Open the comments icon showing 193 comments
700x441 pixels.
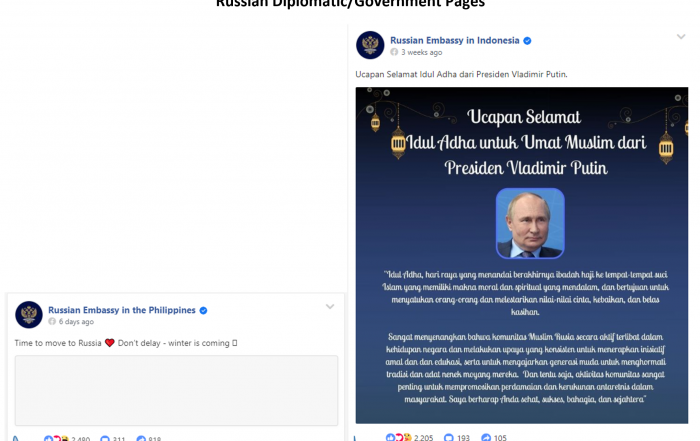click(449, 437)
